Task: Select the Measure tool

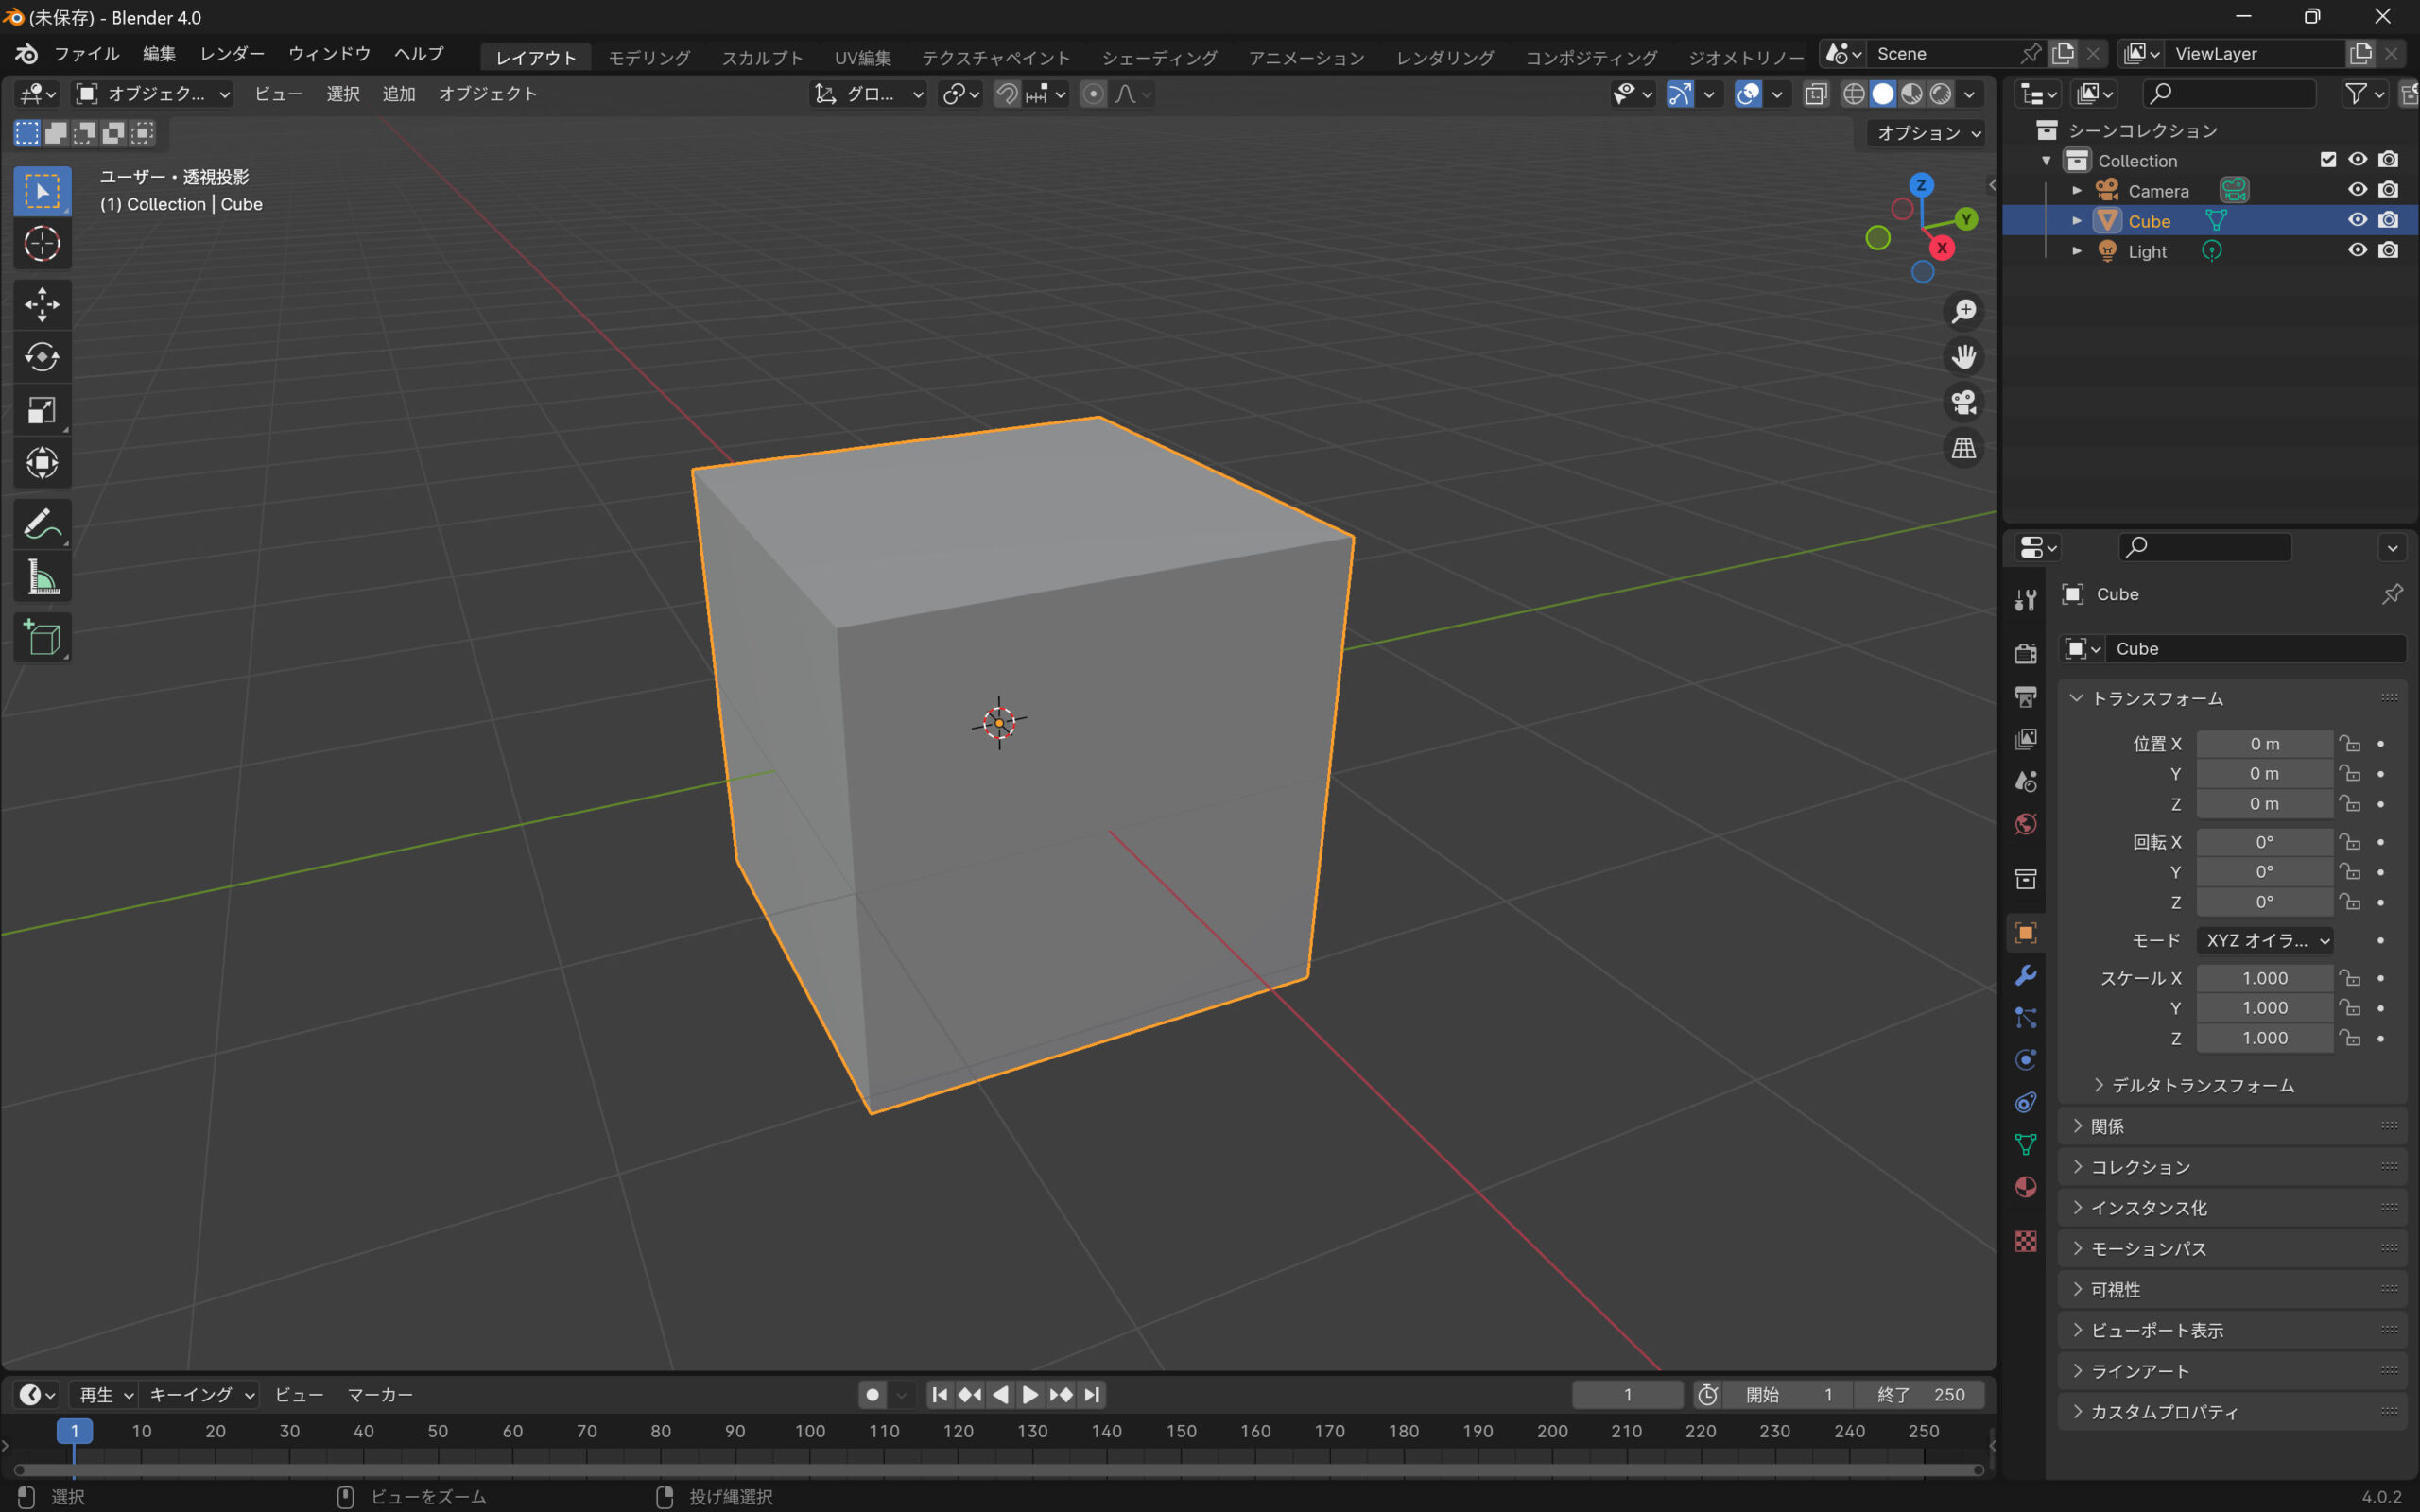Action: (41, 578)
